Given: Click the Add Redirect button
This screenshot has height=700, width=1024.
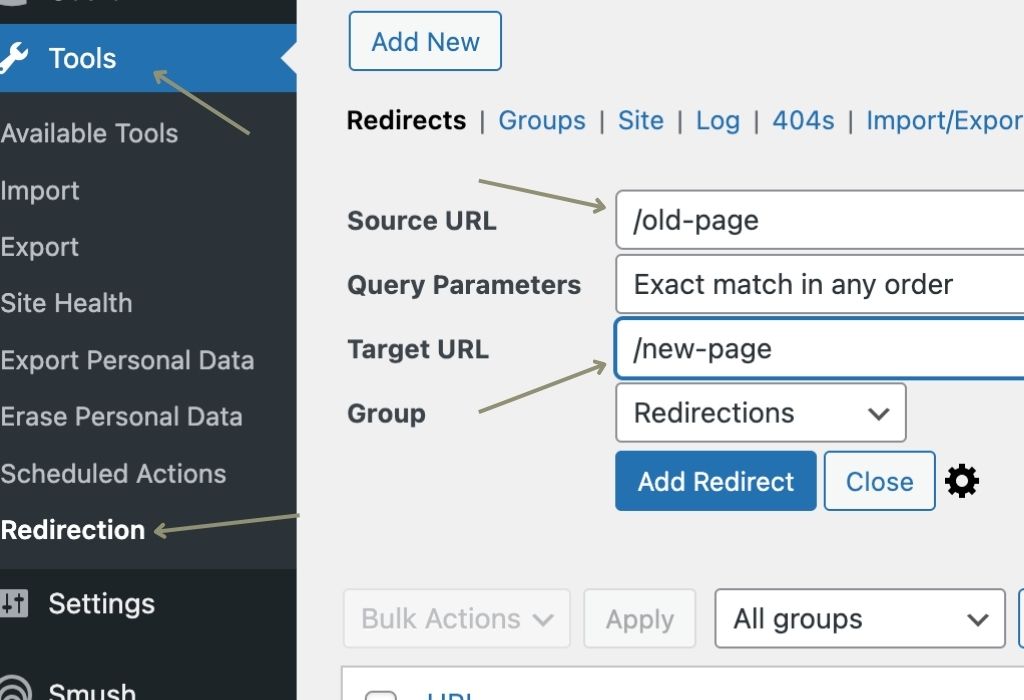Looking at the screenshot, I should tap(715, 481).
